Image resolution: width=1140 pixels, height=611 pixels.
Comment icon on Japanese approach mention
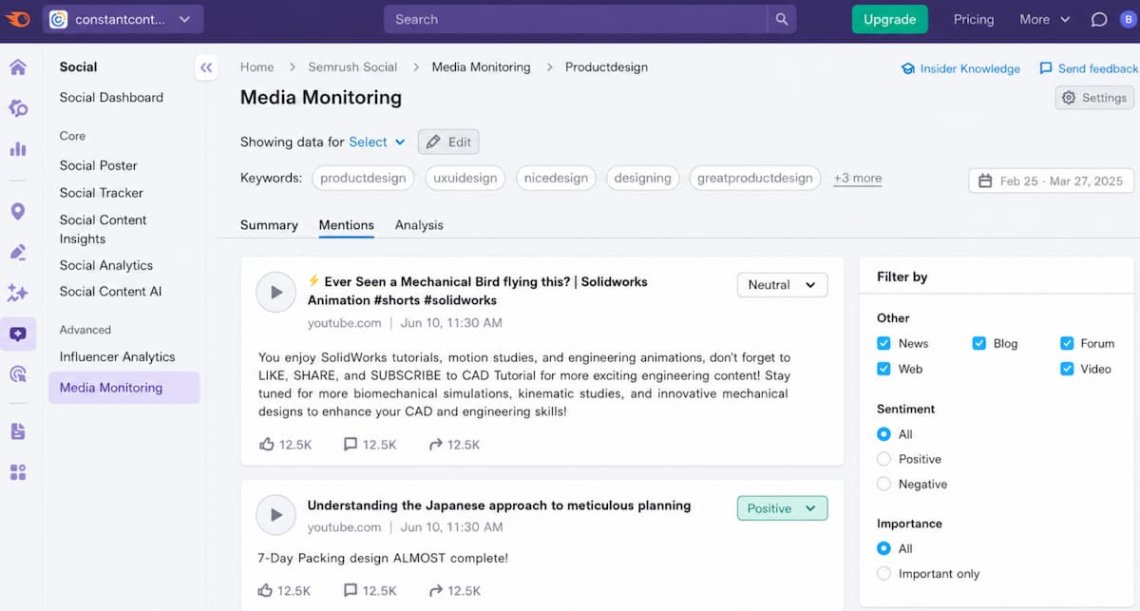tap(350, 591)
